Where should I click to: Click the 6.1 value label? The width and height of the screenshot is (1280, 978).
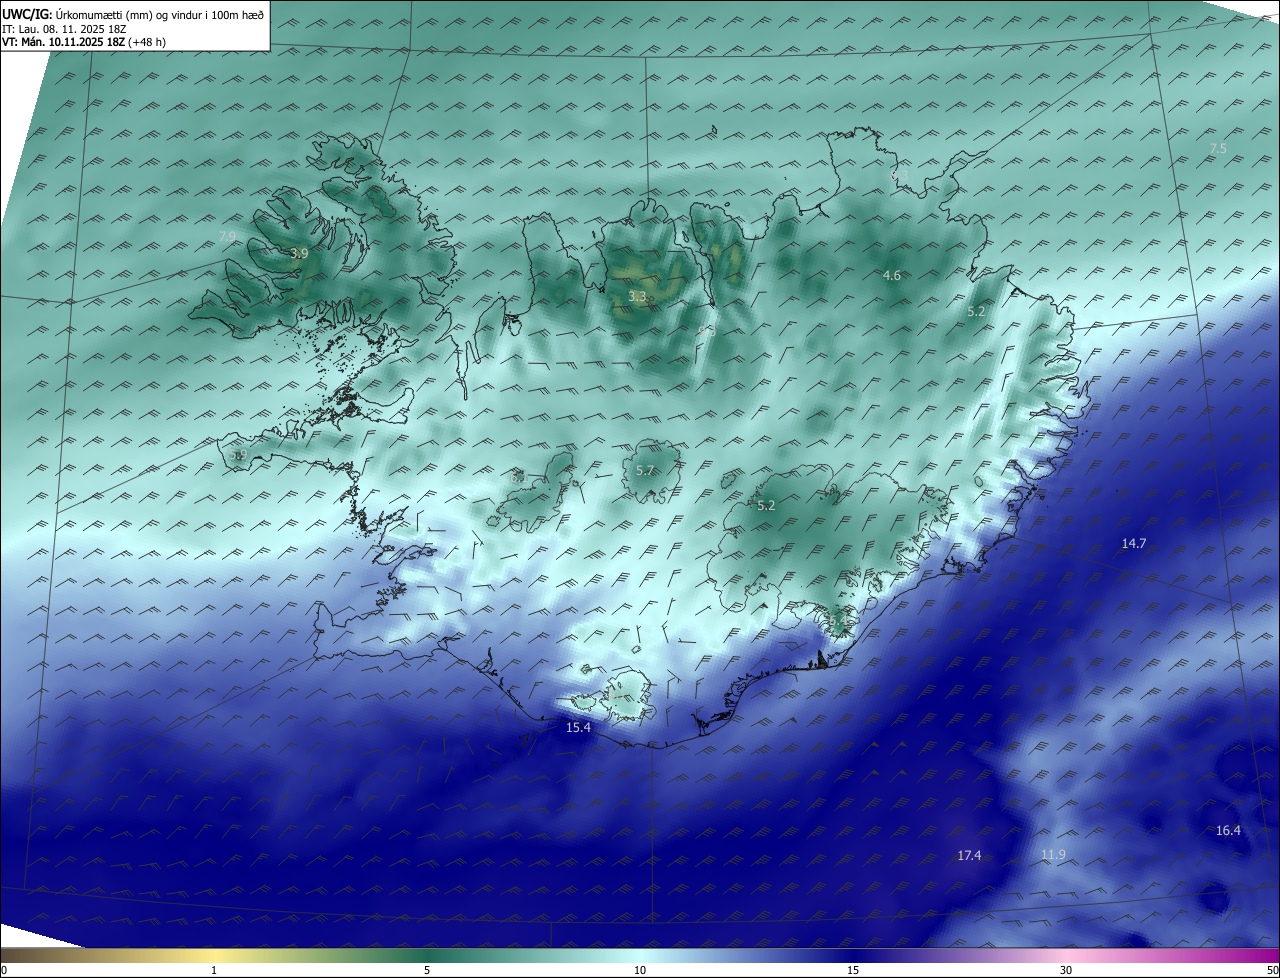(518, 478)
